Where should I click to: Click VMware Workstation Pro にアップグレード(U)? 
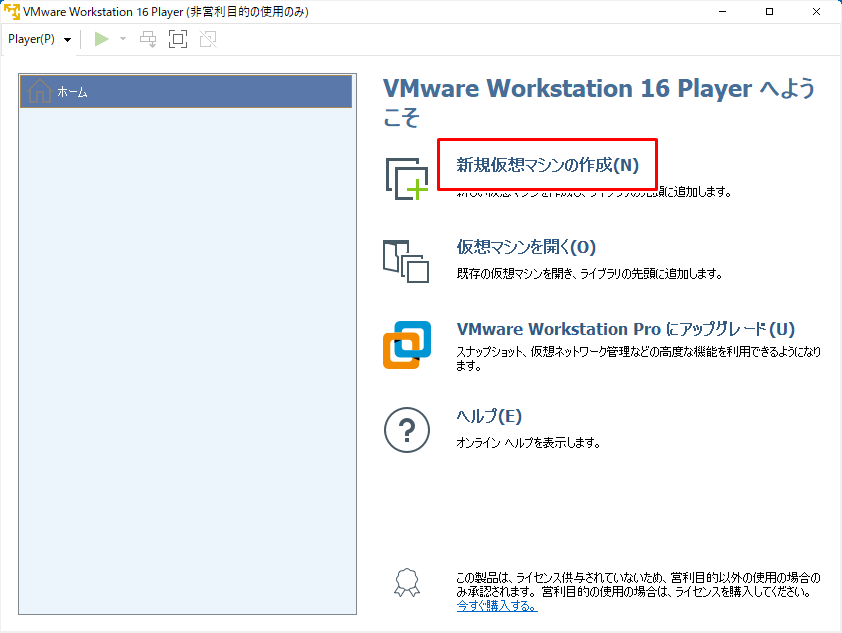click(626, 329)
